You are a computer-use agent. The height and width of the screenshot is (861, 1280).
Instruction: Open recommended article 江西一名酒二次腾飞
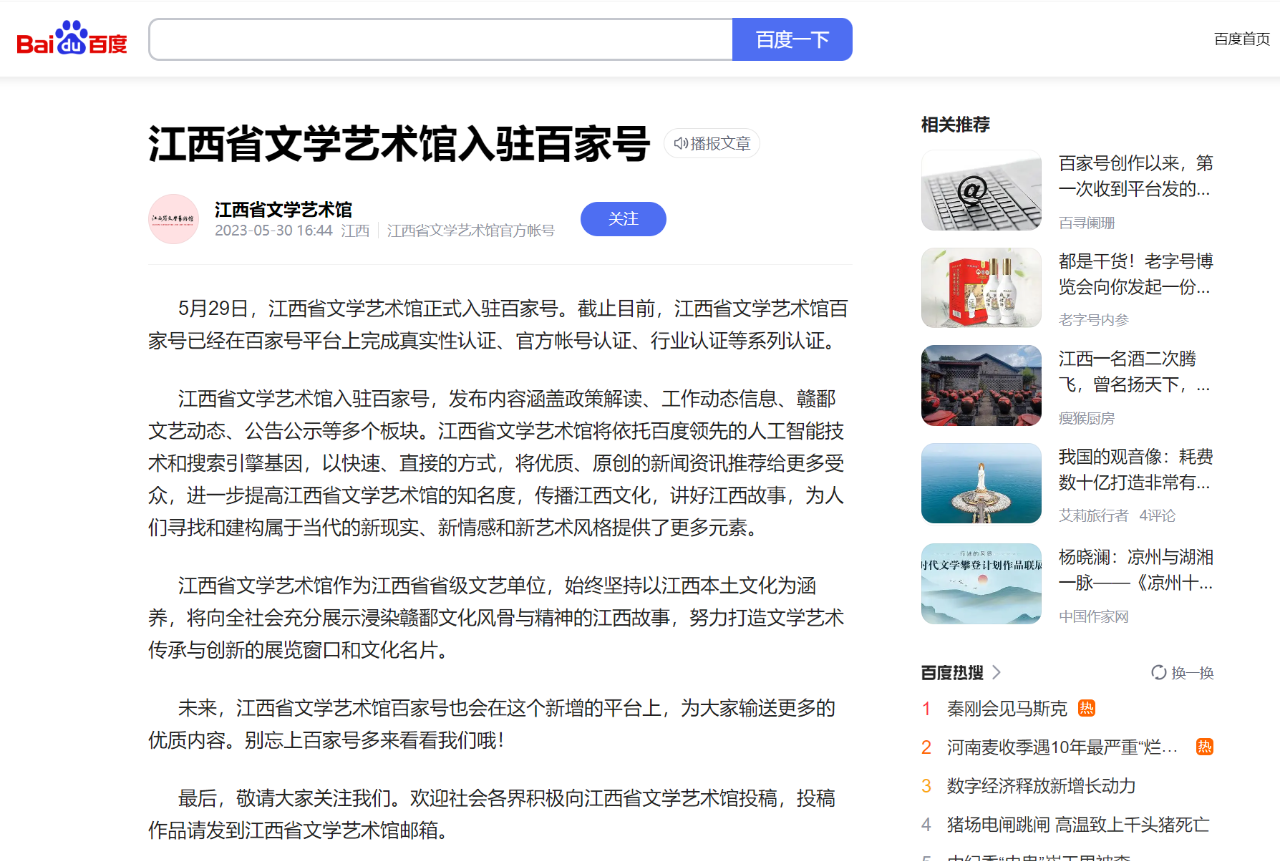[x=1136, y=371]
